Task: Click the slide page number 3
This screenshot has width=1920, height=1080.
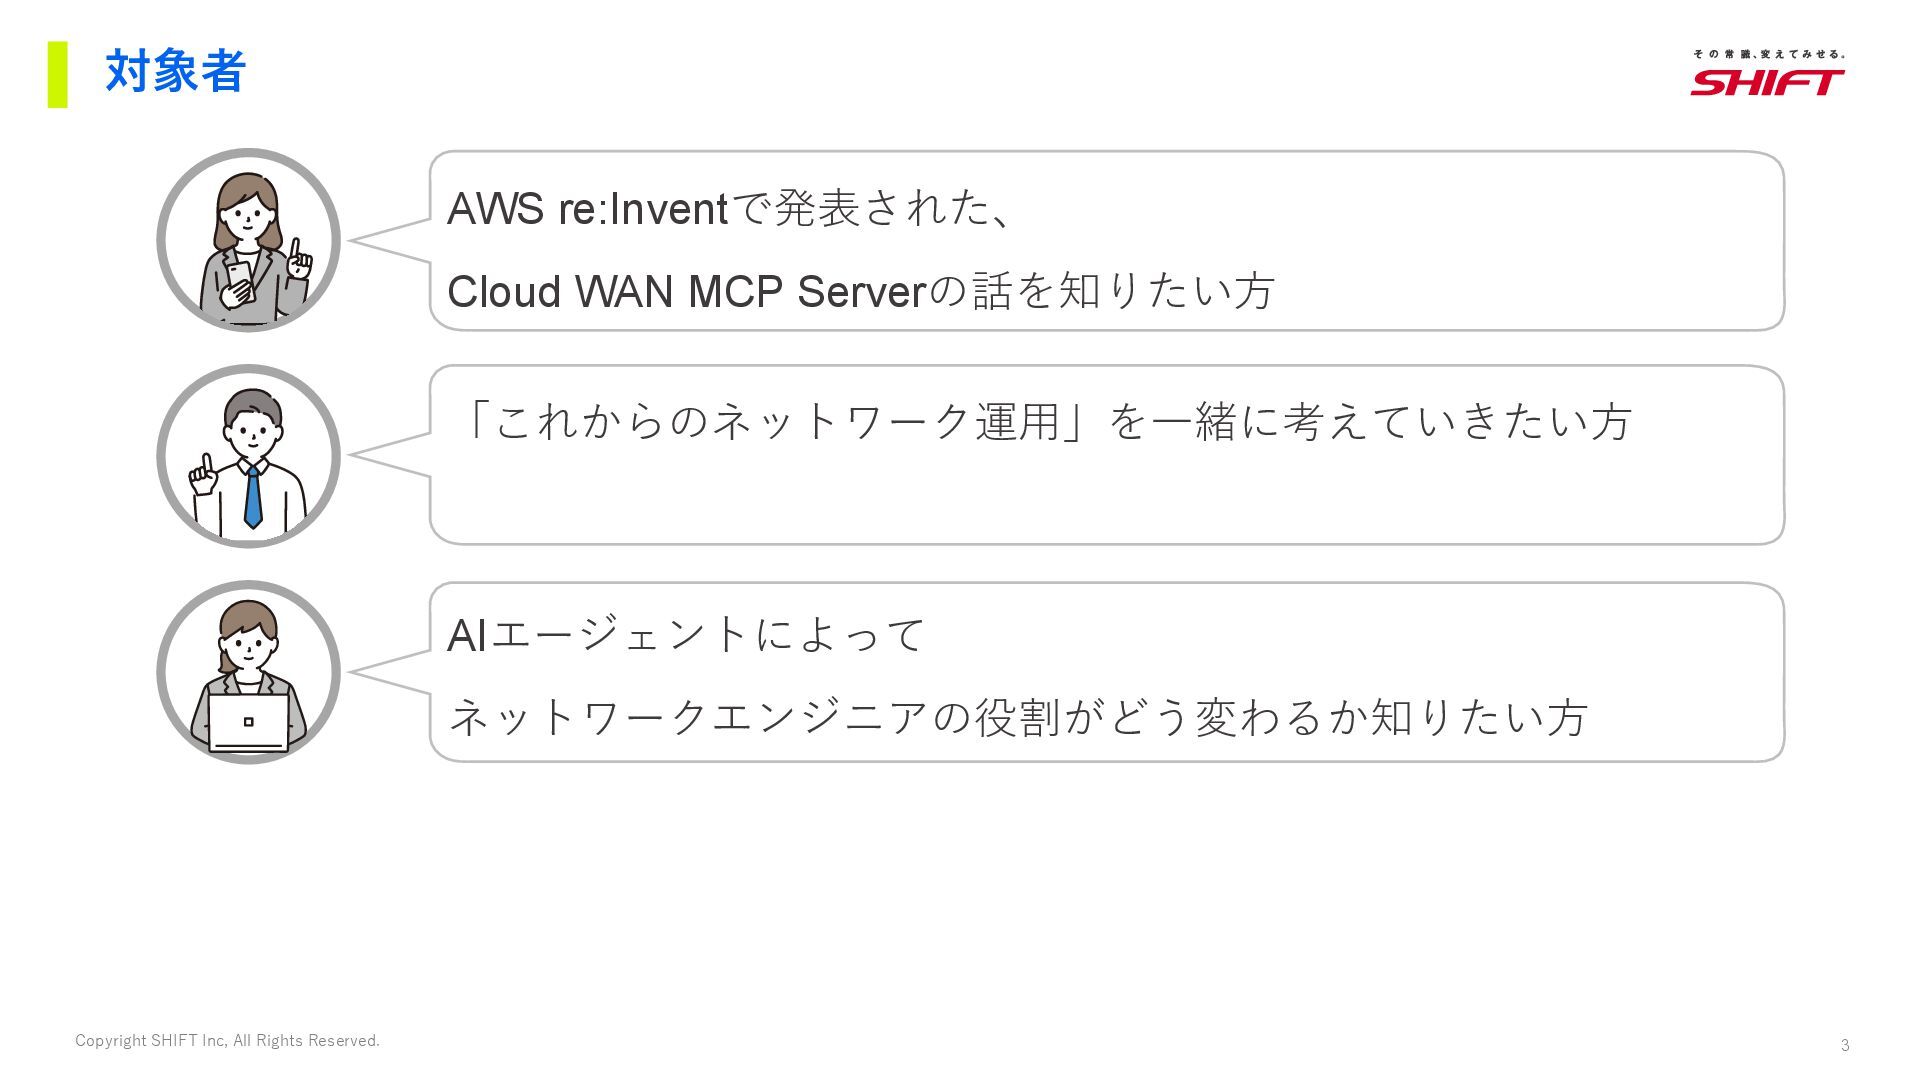Action: point(1845,1045)
